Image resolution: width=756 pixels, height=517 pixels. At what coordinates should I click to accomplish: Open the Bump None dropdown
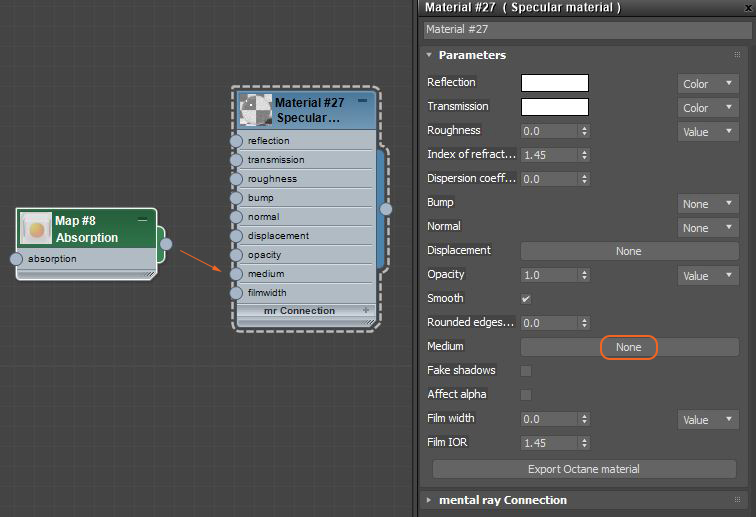708,204
